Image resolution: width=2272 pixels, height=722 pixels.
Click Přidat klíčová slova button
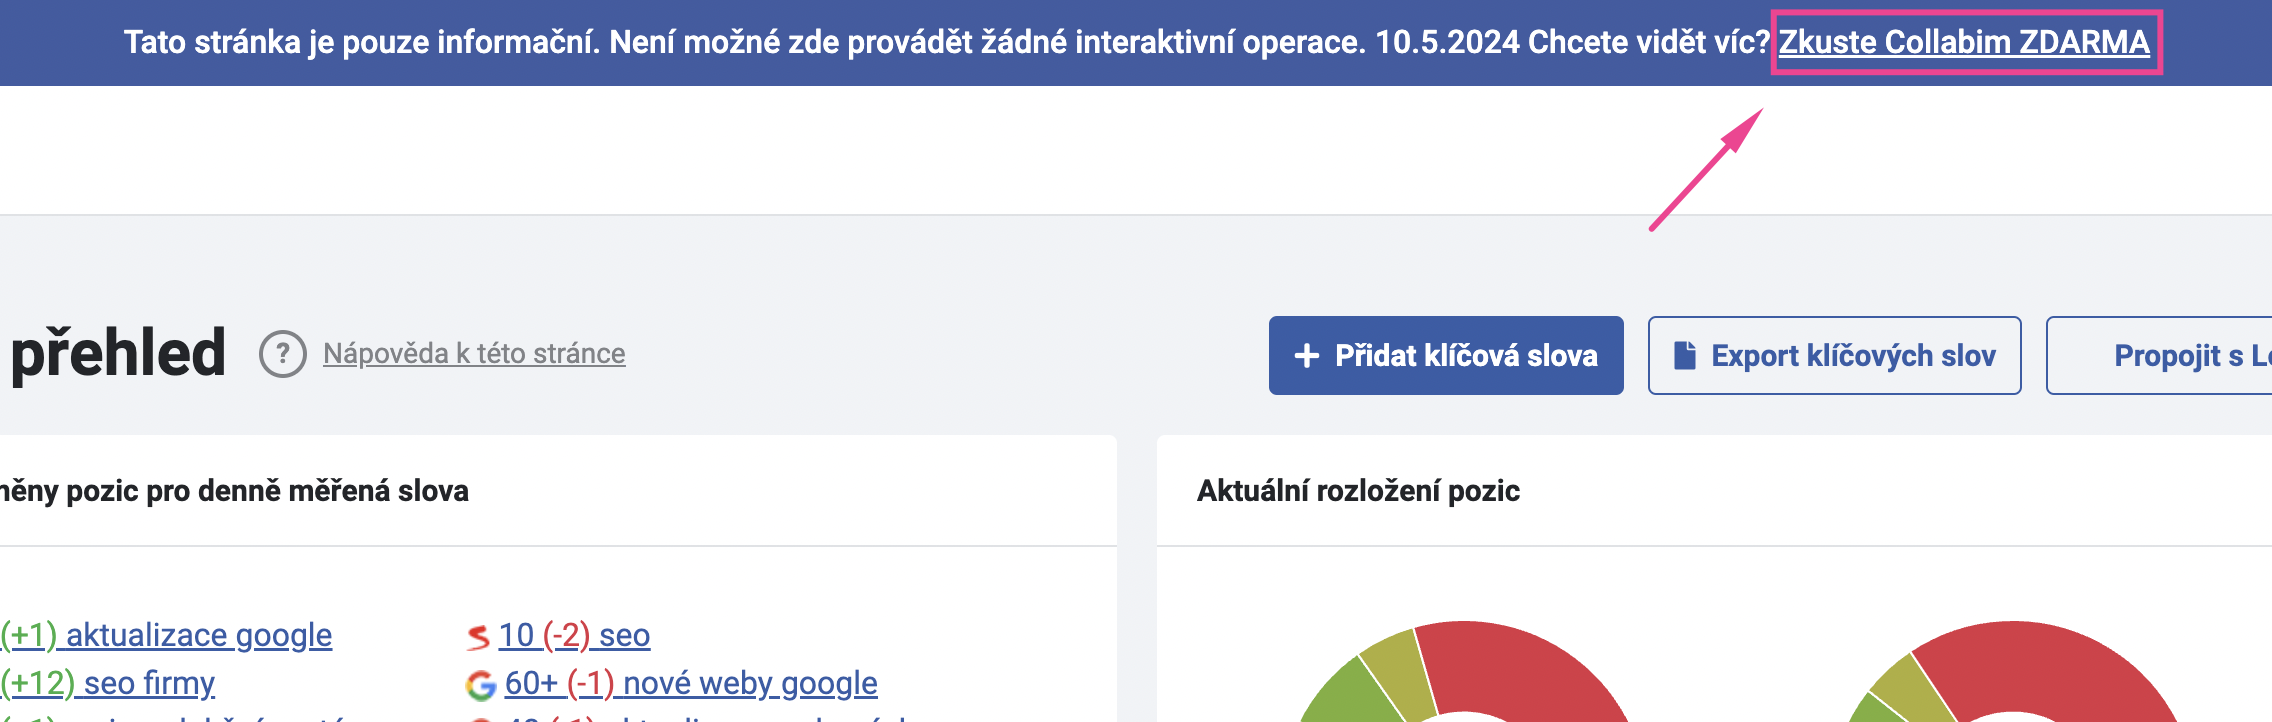[1446, 355]
